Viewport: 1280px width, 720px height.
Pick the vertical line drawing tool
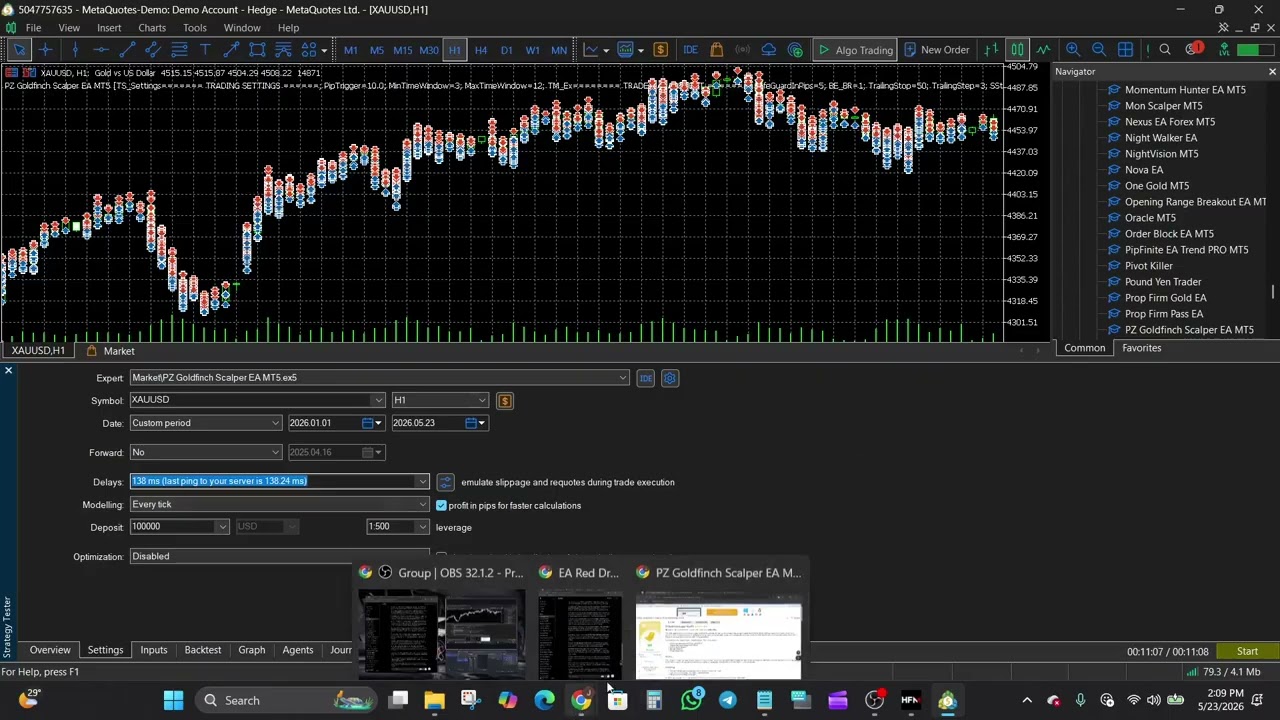[x=74, y=50]
